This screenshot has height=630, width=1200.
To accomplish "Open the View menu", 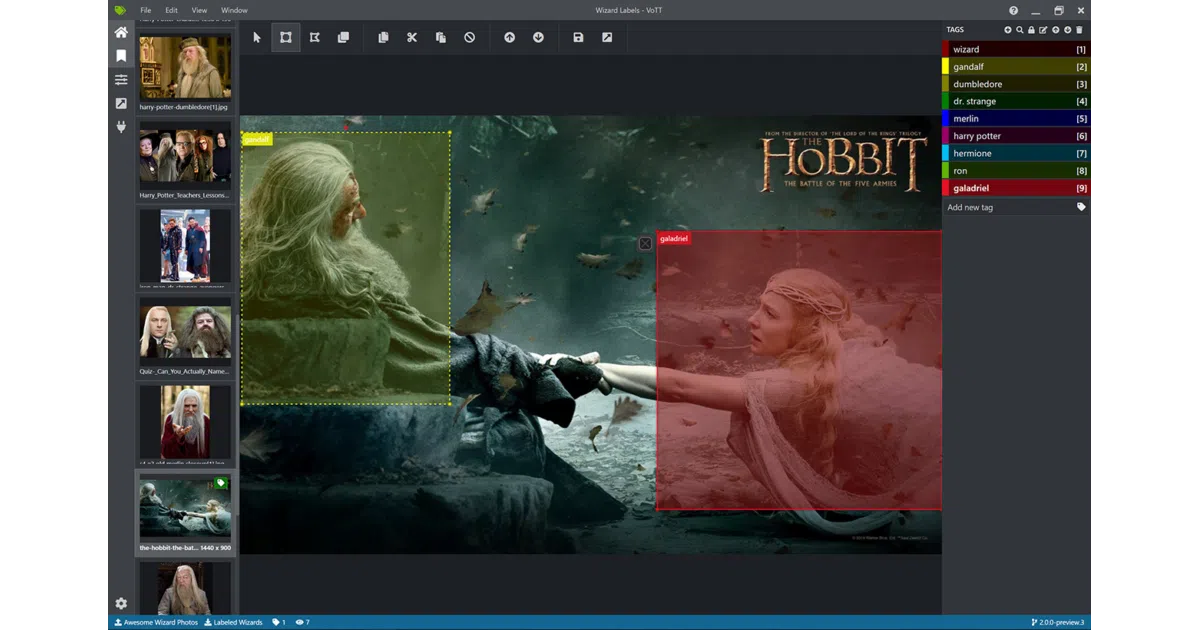I will pyautogui.click(x=200, y=10).
